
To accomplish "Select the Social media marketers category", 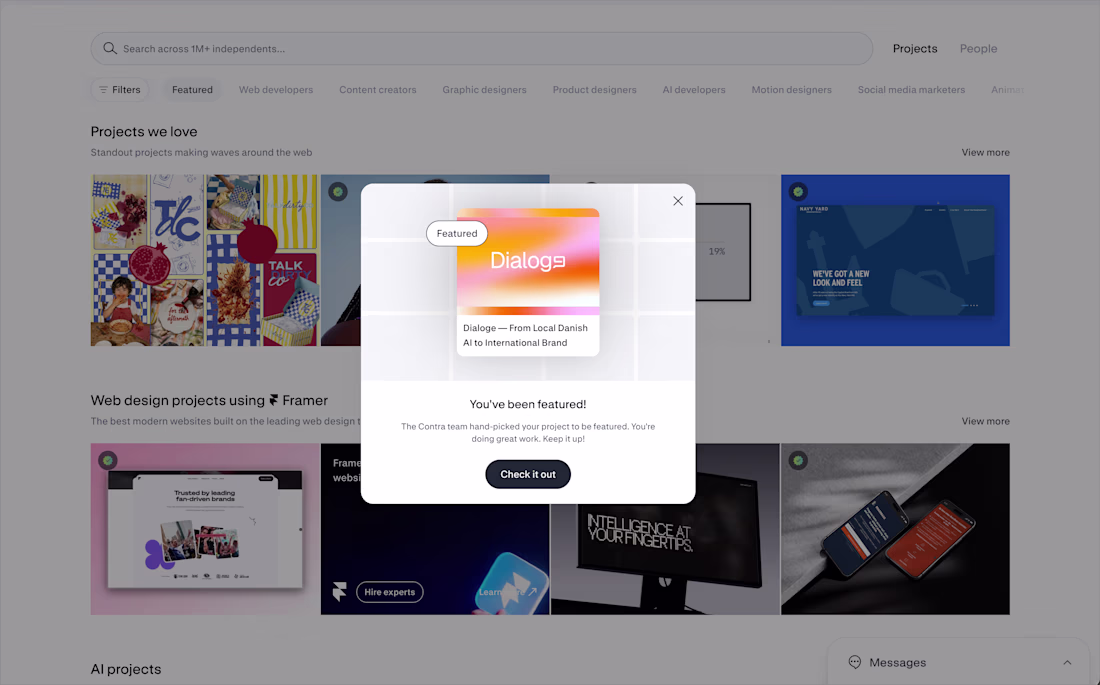I will [x=911, y=90].
